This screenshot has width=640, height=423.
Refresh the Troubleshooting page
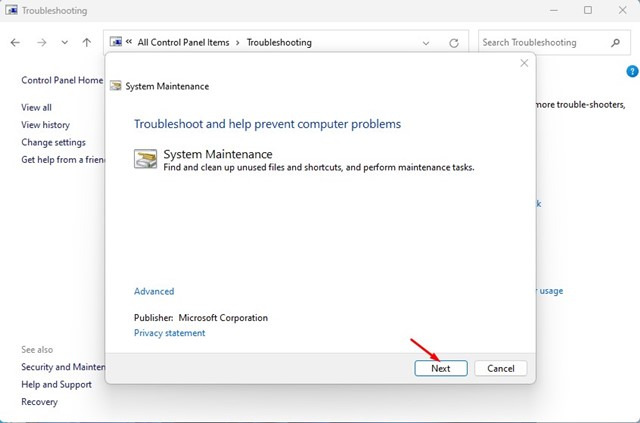pyautogui.click(x=454, y=43)
